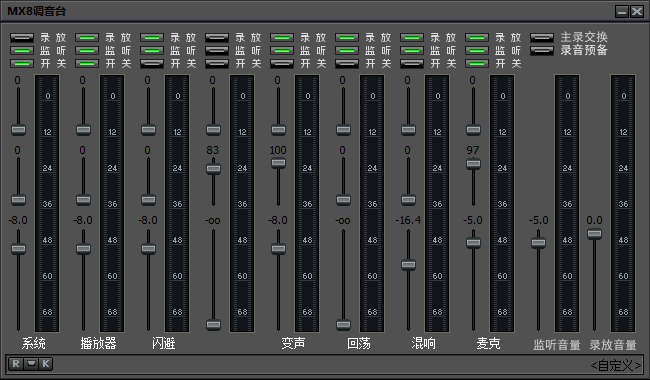The height and width of the screenshot is (380, 650).
Task: Click the 闪避 channel name label
Action: 163,343
